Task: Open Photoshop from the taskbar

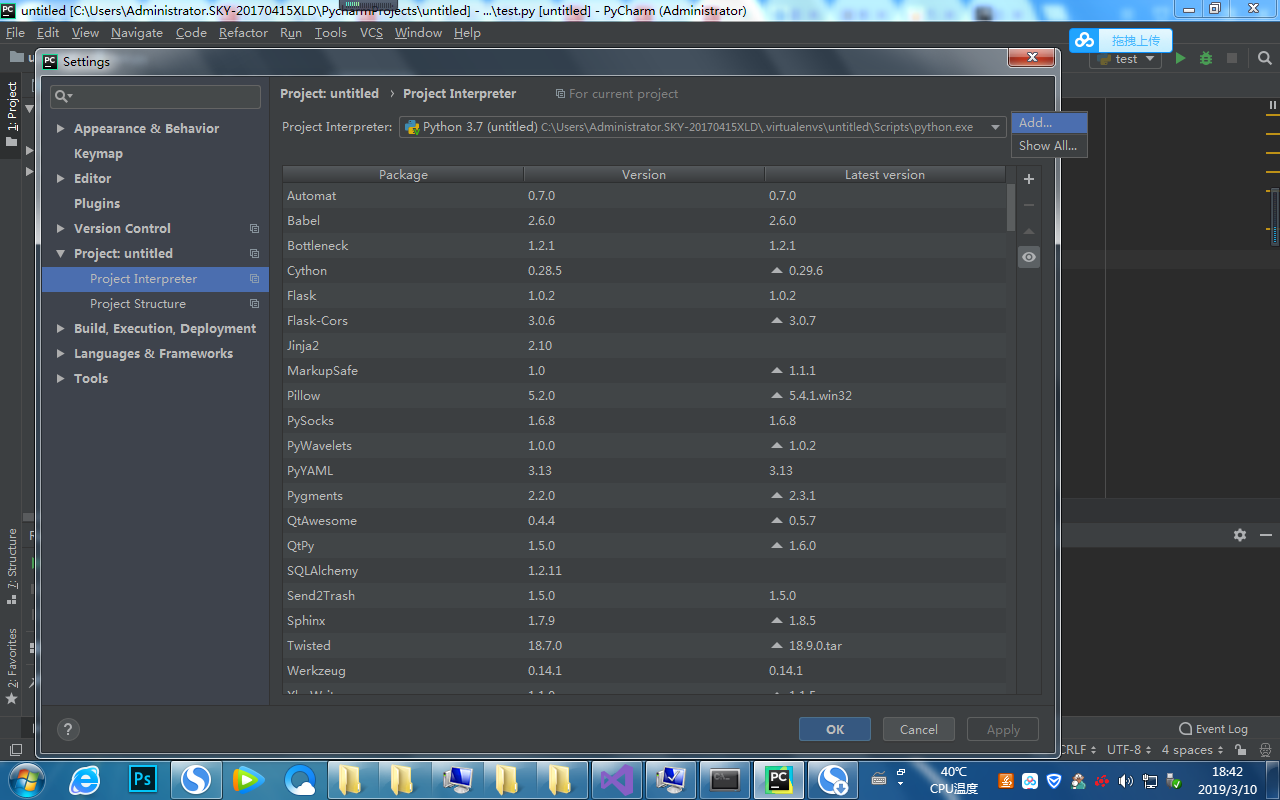Action: [142, 779]
